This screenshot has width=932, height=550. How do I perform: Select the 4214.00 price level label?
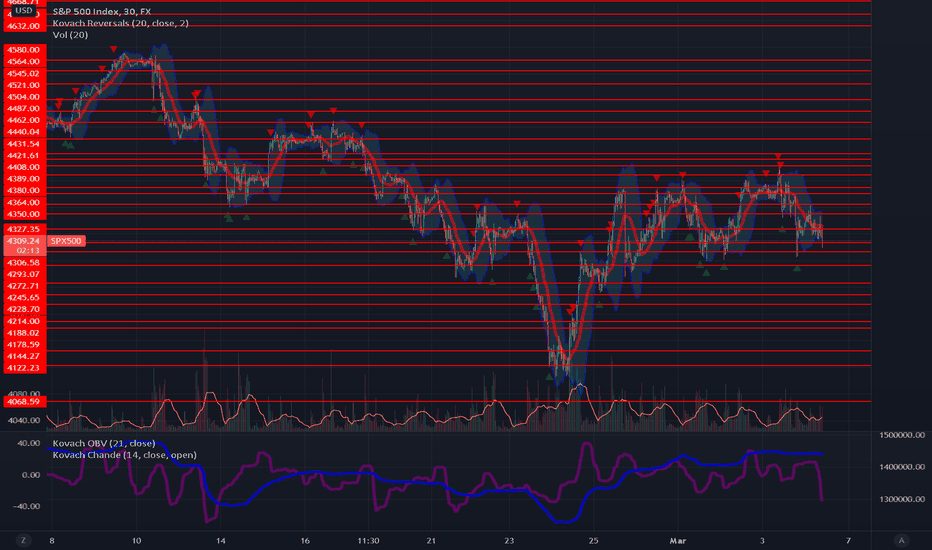tap(24, 321)
